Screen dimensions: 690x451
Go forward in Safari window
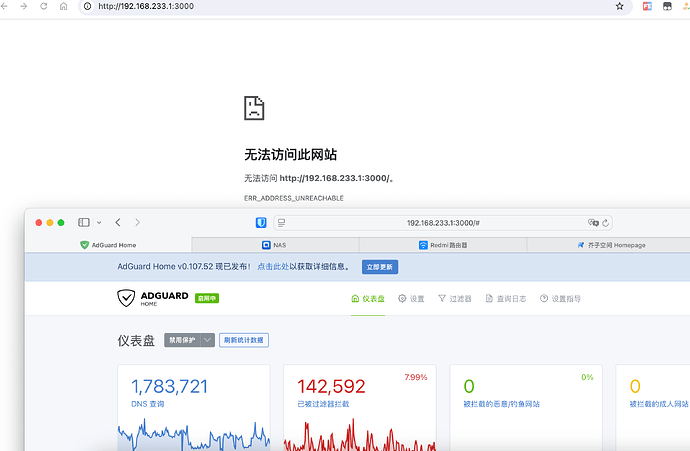[137, 222]
